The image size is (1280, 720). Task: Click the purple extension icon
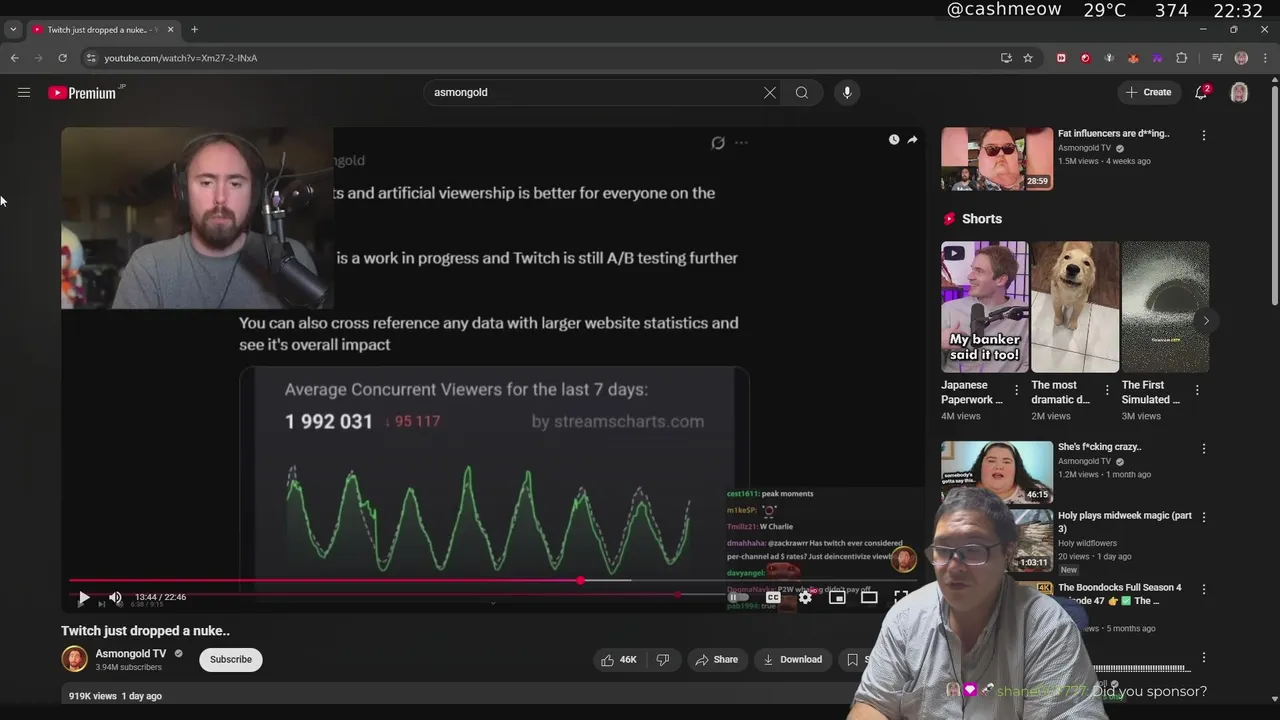(1157, 58)
